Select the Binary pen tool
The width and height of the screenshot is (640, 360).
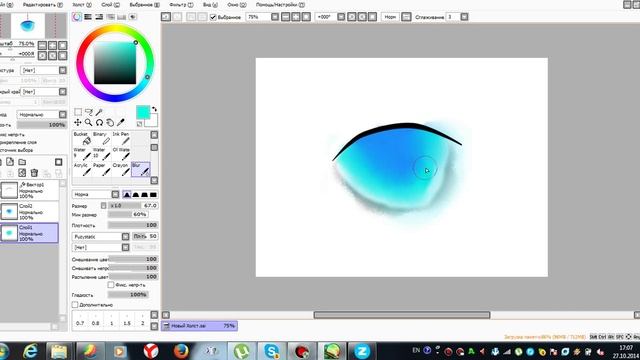102,138
